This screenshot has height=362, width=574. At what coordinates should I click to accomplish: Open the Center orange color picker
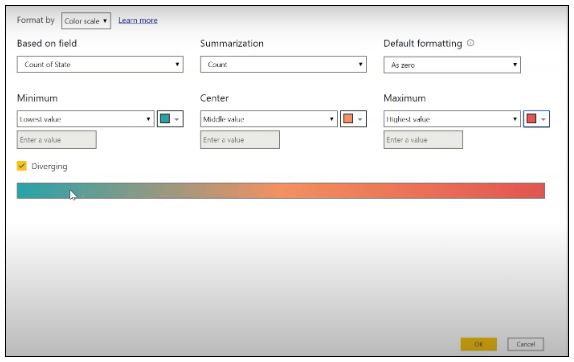353,119
